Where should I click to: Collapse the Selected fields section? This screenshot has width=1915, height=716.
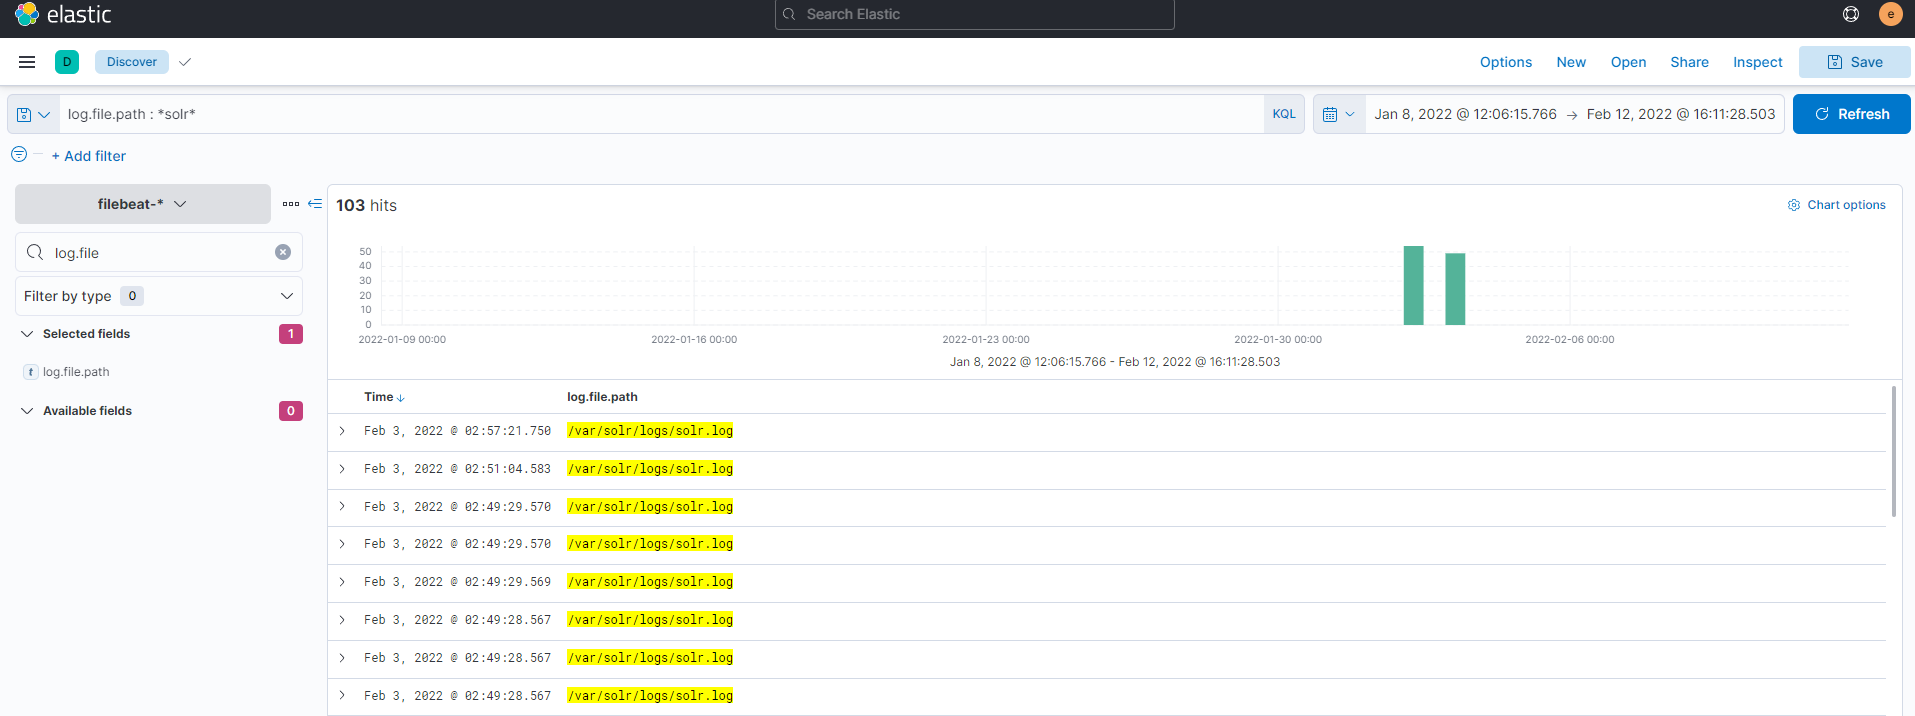(x=27, y=334)
